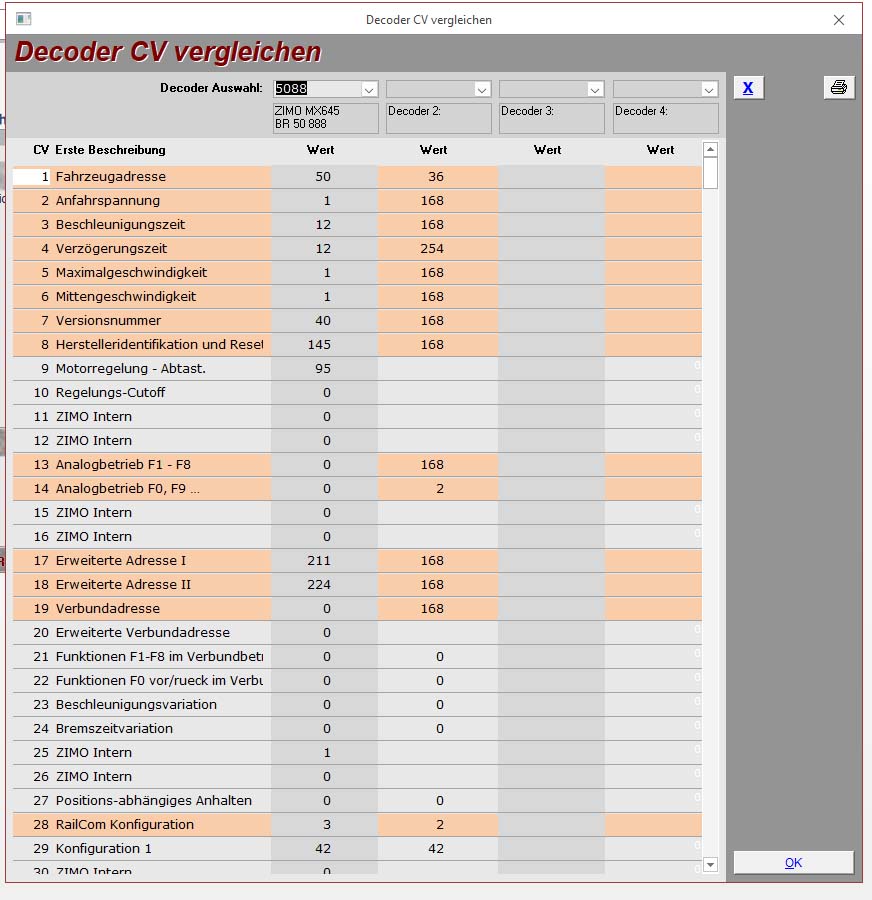The image size is (872, 900).
Task: Click value 3 for RailCom Konfiguration
Action: (x=327, y=825)
